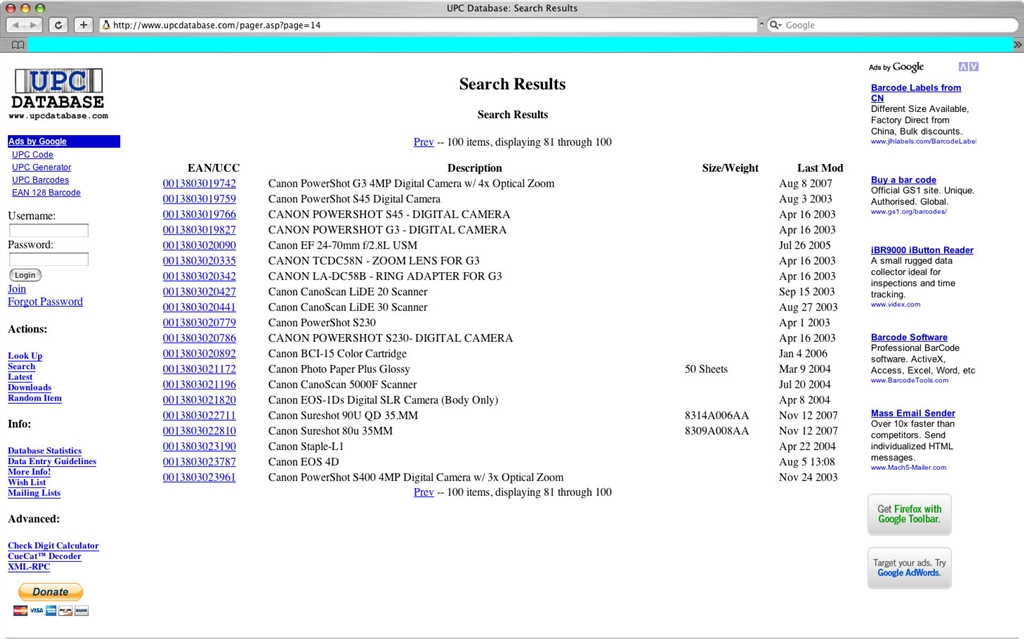Open the EAN 128 Barcode ad link
This screenshot has height=639, width=1024.
(x=46, y=193)
